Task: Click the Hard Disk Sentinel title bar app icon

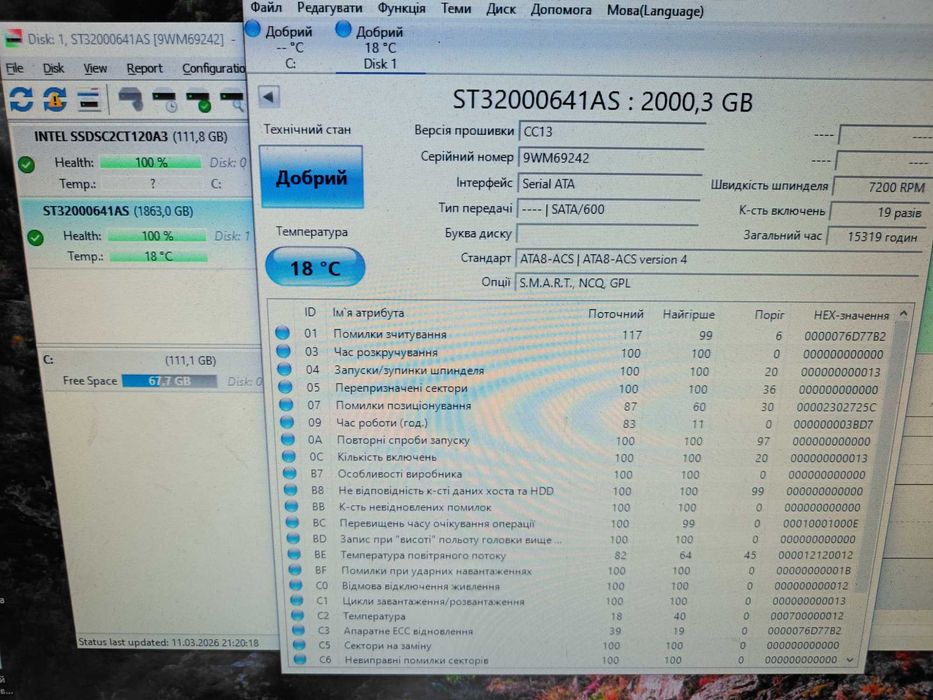Action: coord(13,38)
